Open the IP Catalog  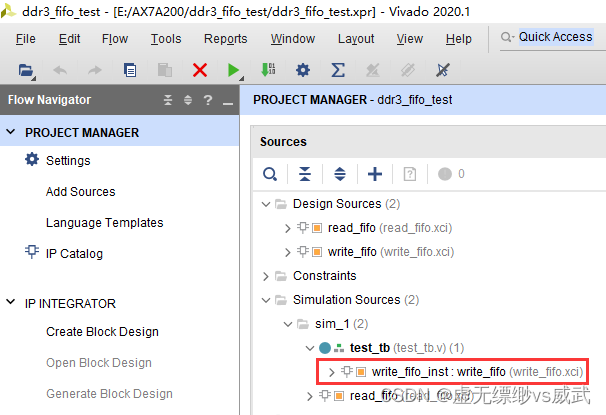click(74, 253)
